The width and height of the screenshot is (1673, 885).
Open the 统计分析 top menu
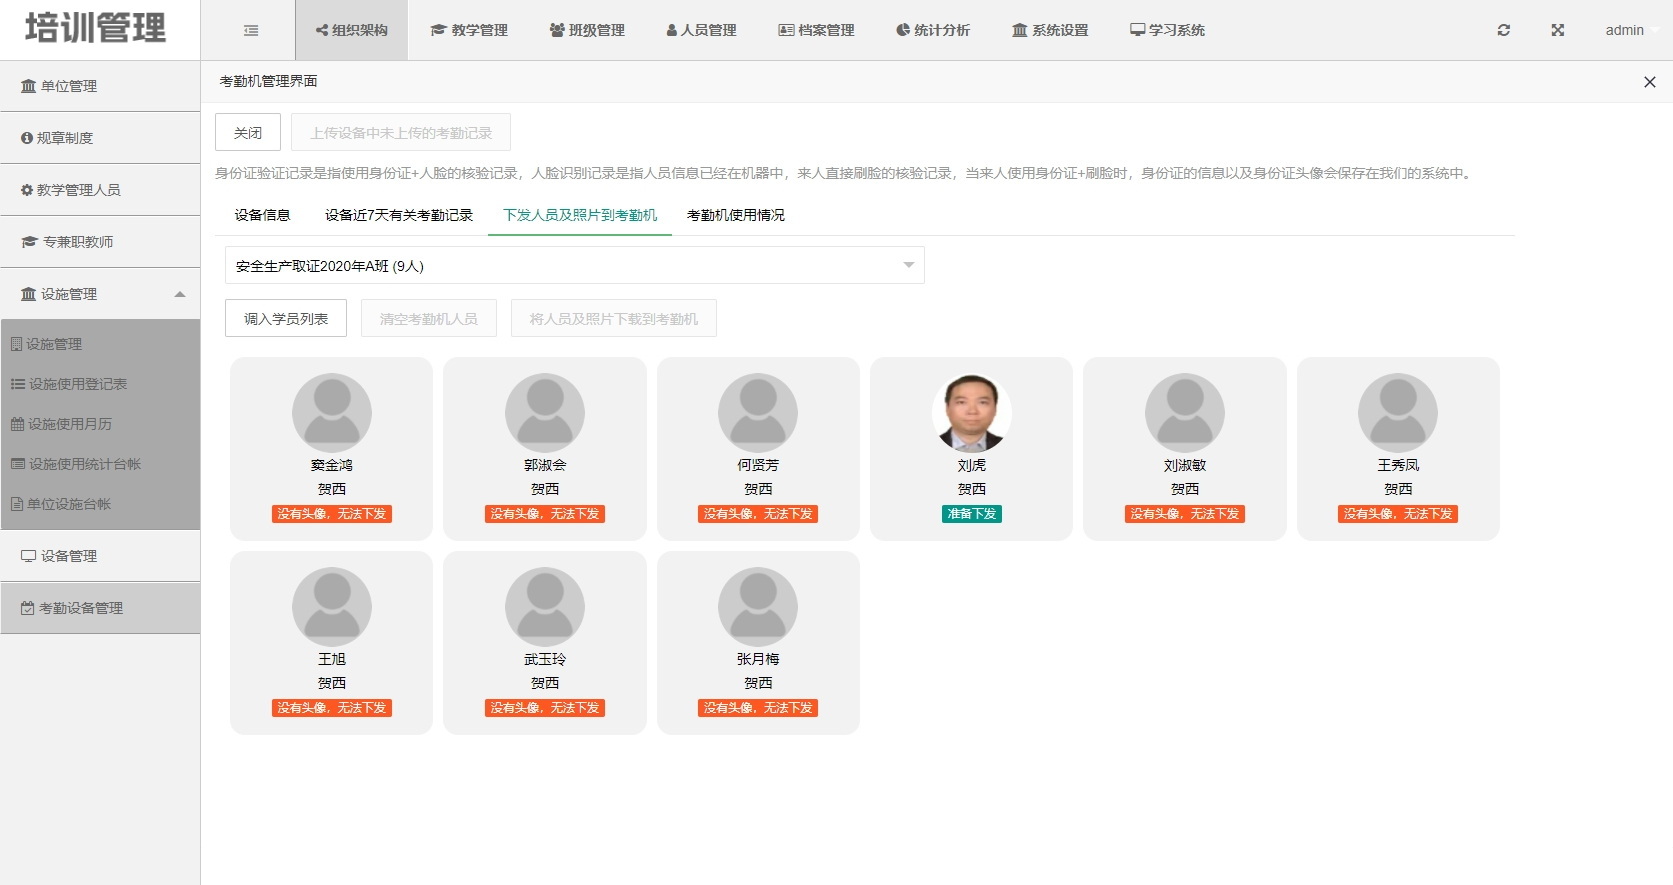click(933, 30)
